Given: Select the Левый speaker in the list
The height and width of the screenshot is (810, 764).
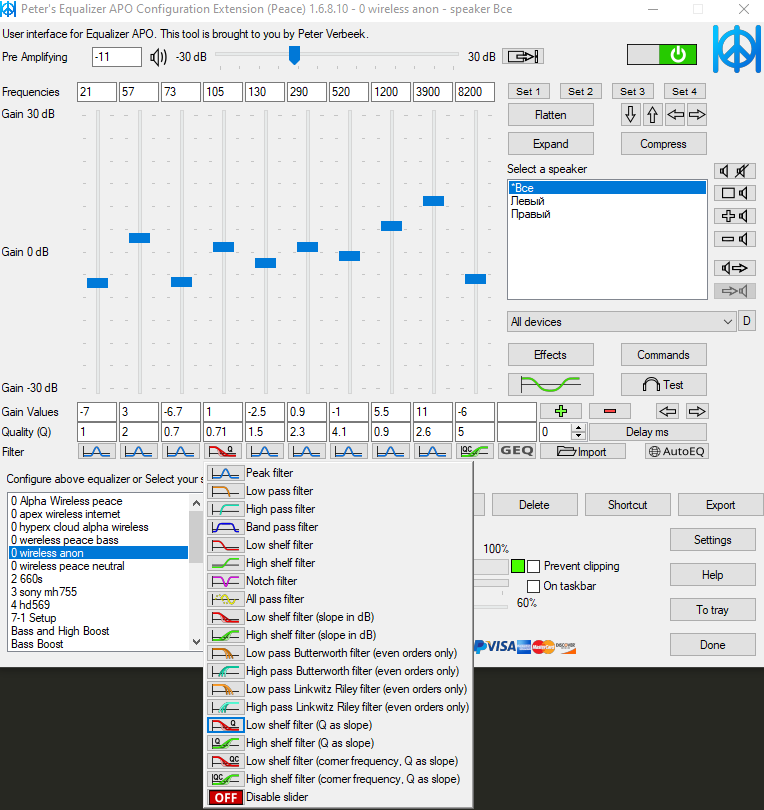Looking at the screenshot, I should (x=606, y=201).
